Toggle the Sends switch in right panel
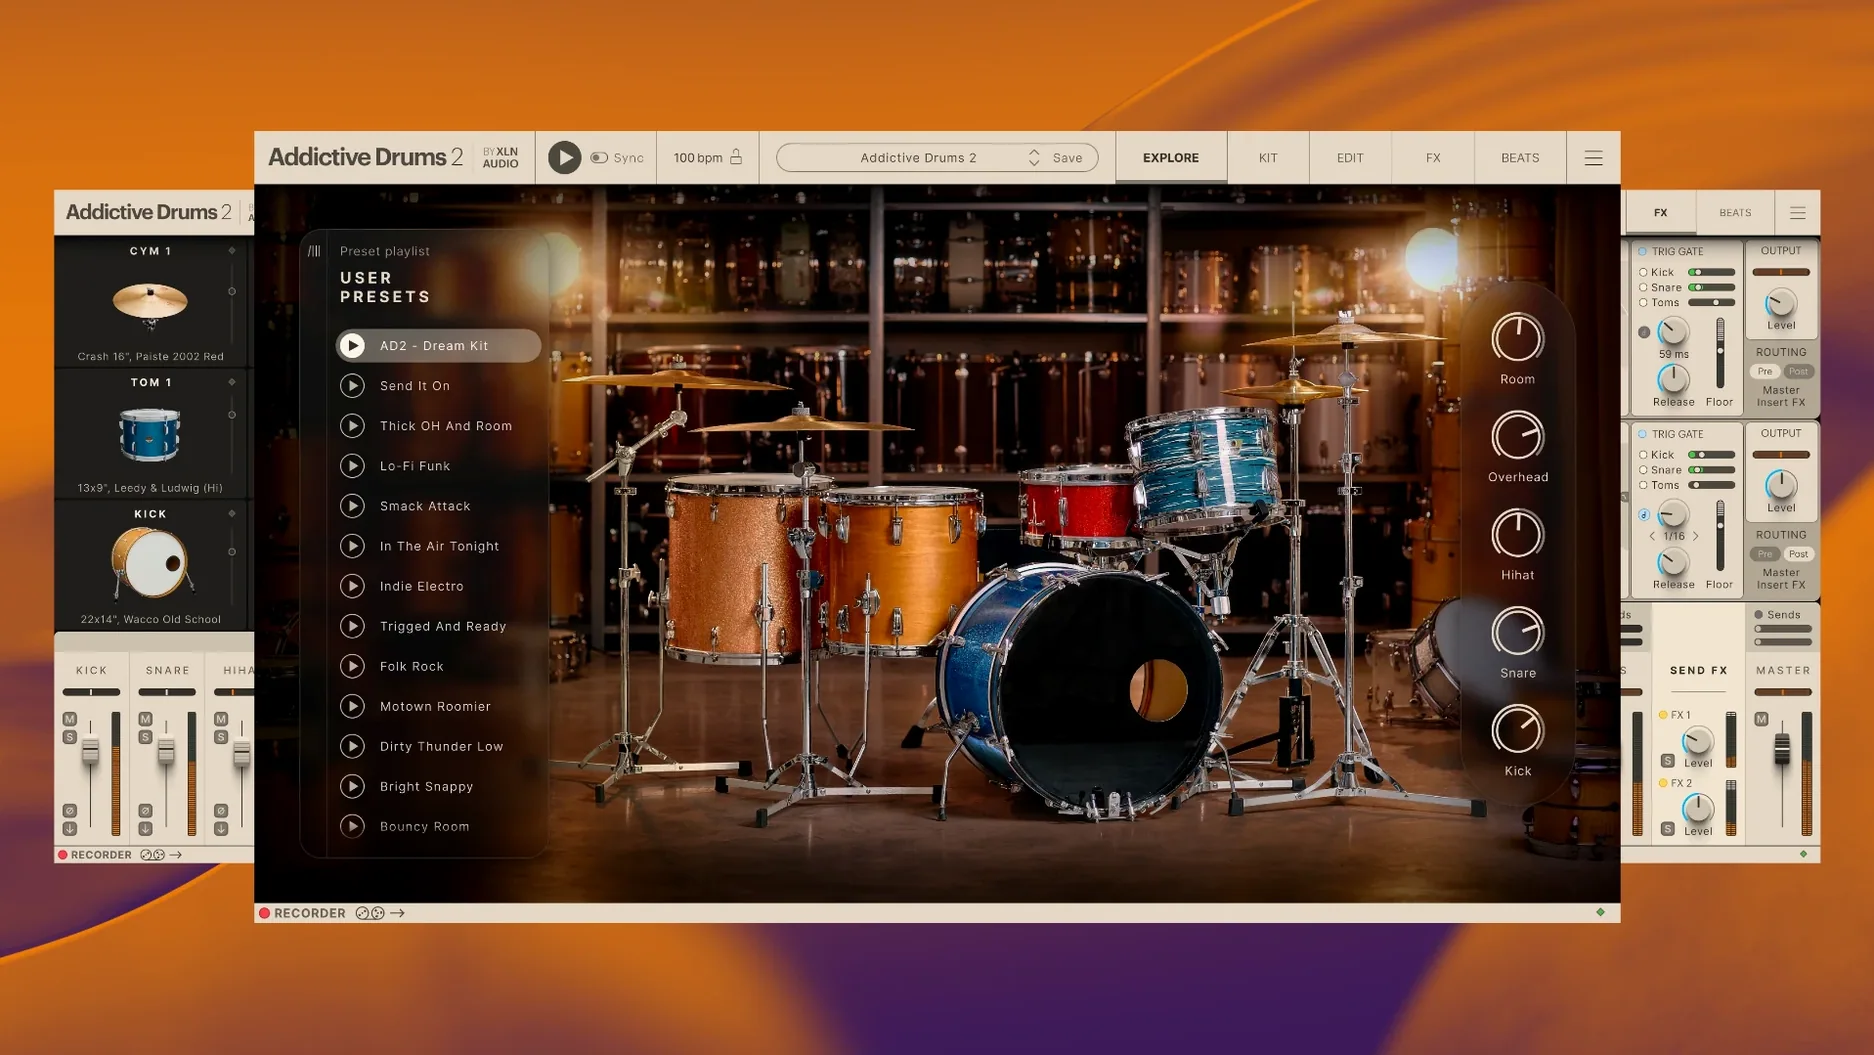The height and width of the screenshot is (1055, 1874). coord(1758,615)
